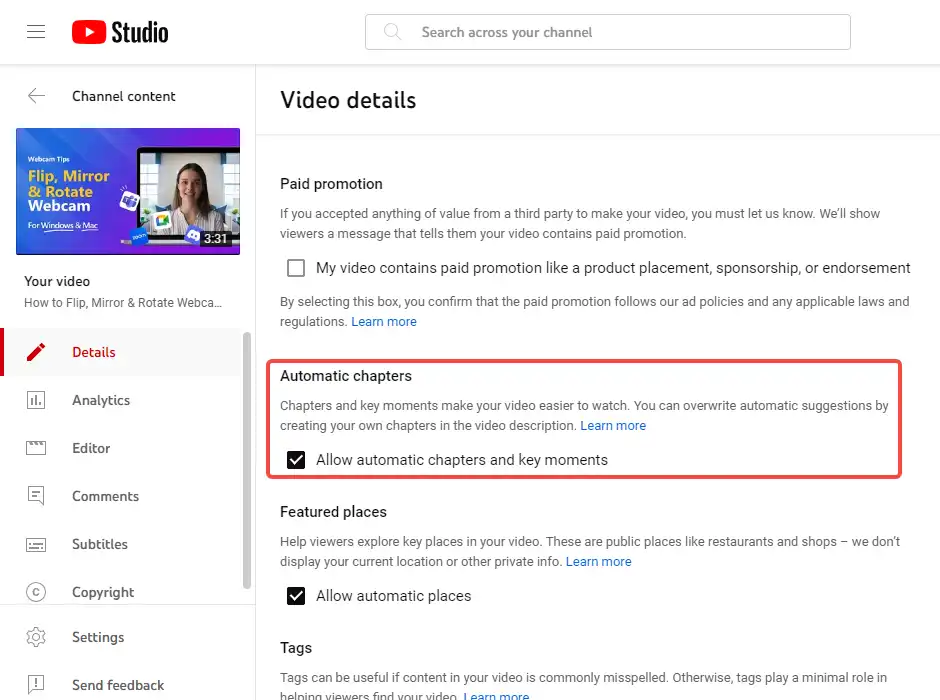The height and width of the screenshot is (700, 940).
Task: Click the back arrow near Channel content
Action: (x=36, y=96)
